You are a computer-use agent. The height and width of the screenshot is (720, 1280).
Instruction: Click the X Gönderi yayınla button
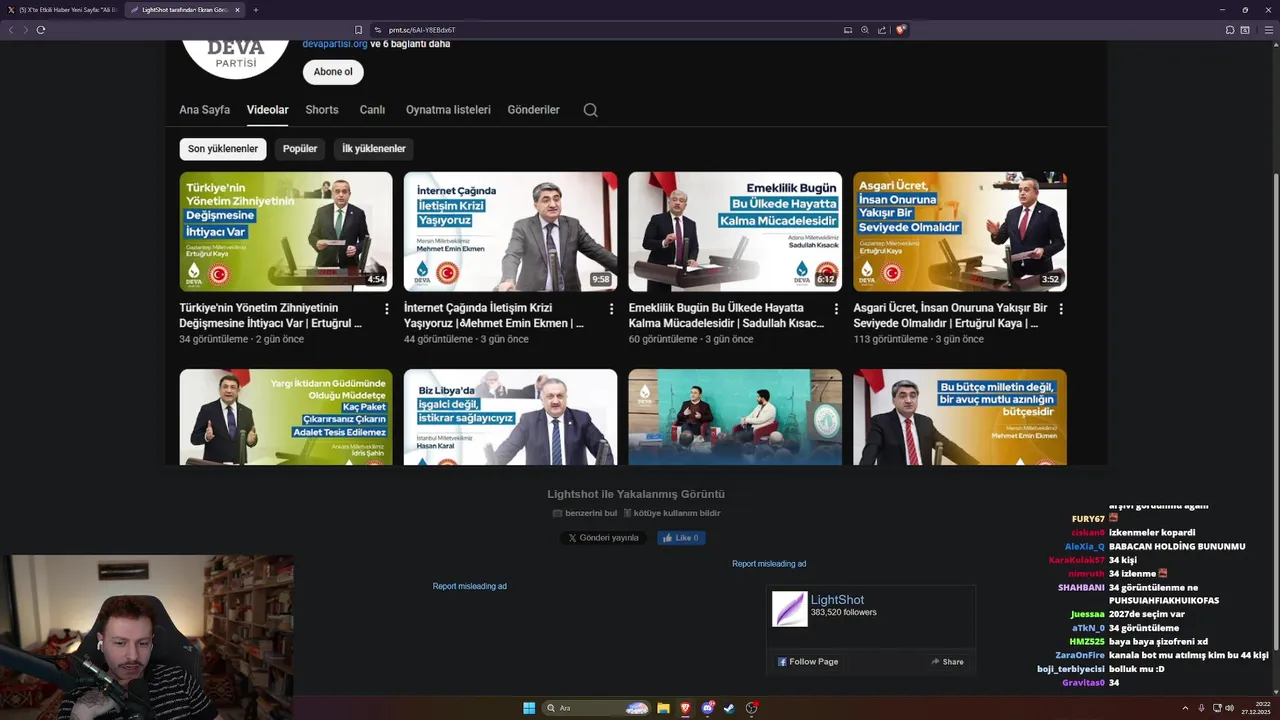[603, 538]
